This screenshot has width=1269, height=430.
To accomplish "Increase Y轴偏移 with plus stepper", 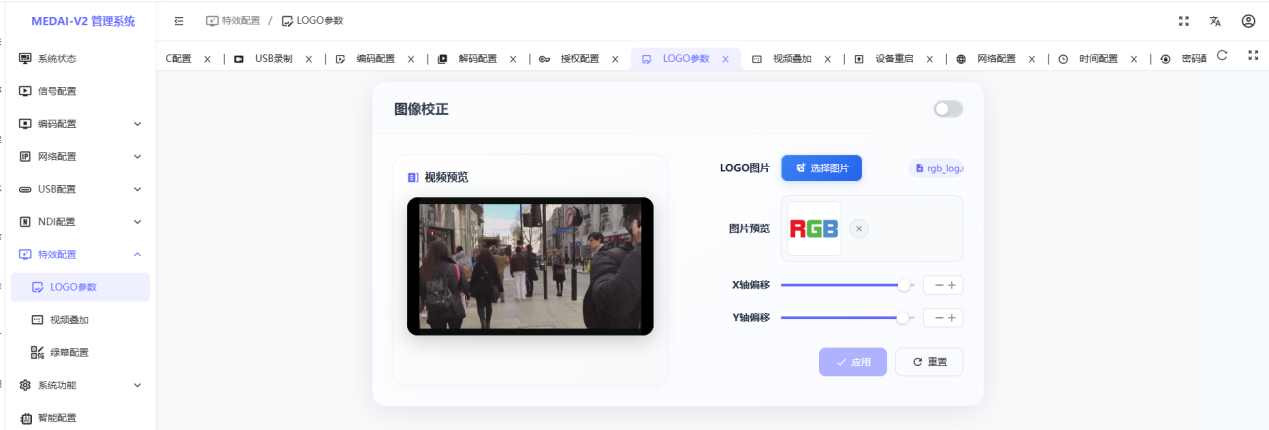I will (x=951, y=319).
